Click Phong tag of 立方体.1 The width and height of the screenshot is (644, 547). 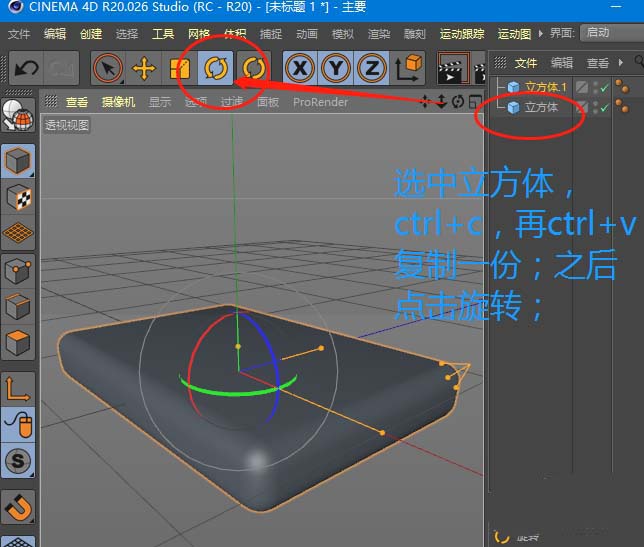click(622, 87)
